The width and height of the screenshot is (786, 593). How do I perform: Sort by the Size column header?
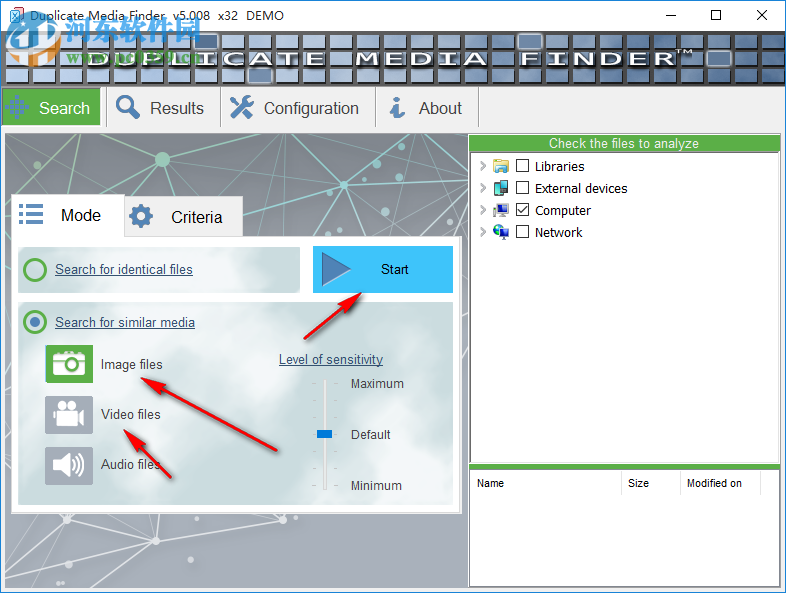[x=651, y=483]
